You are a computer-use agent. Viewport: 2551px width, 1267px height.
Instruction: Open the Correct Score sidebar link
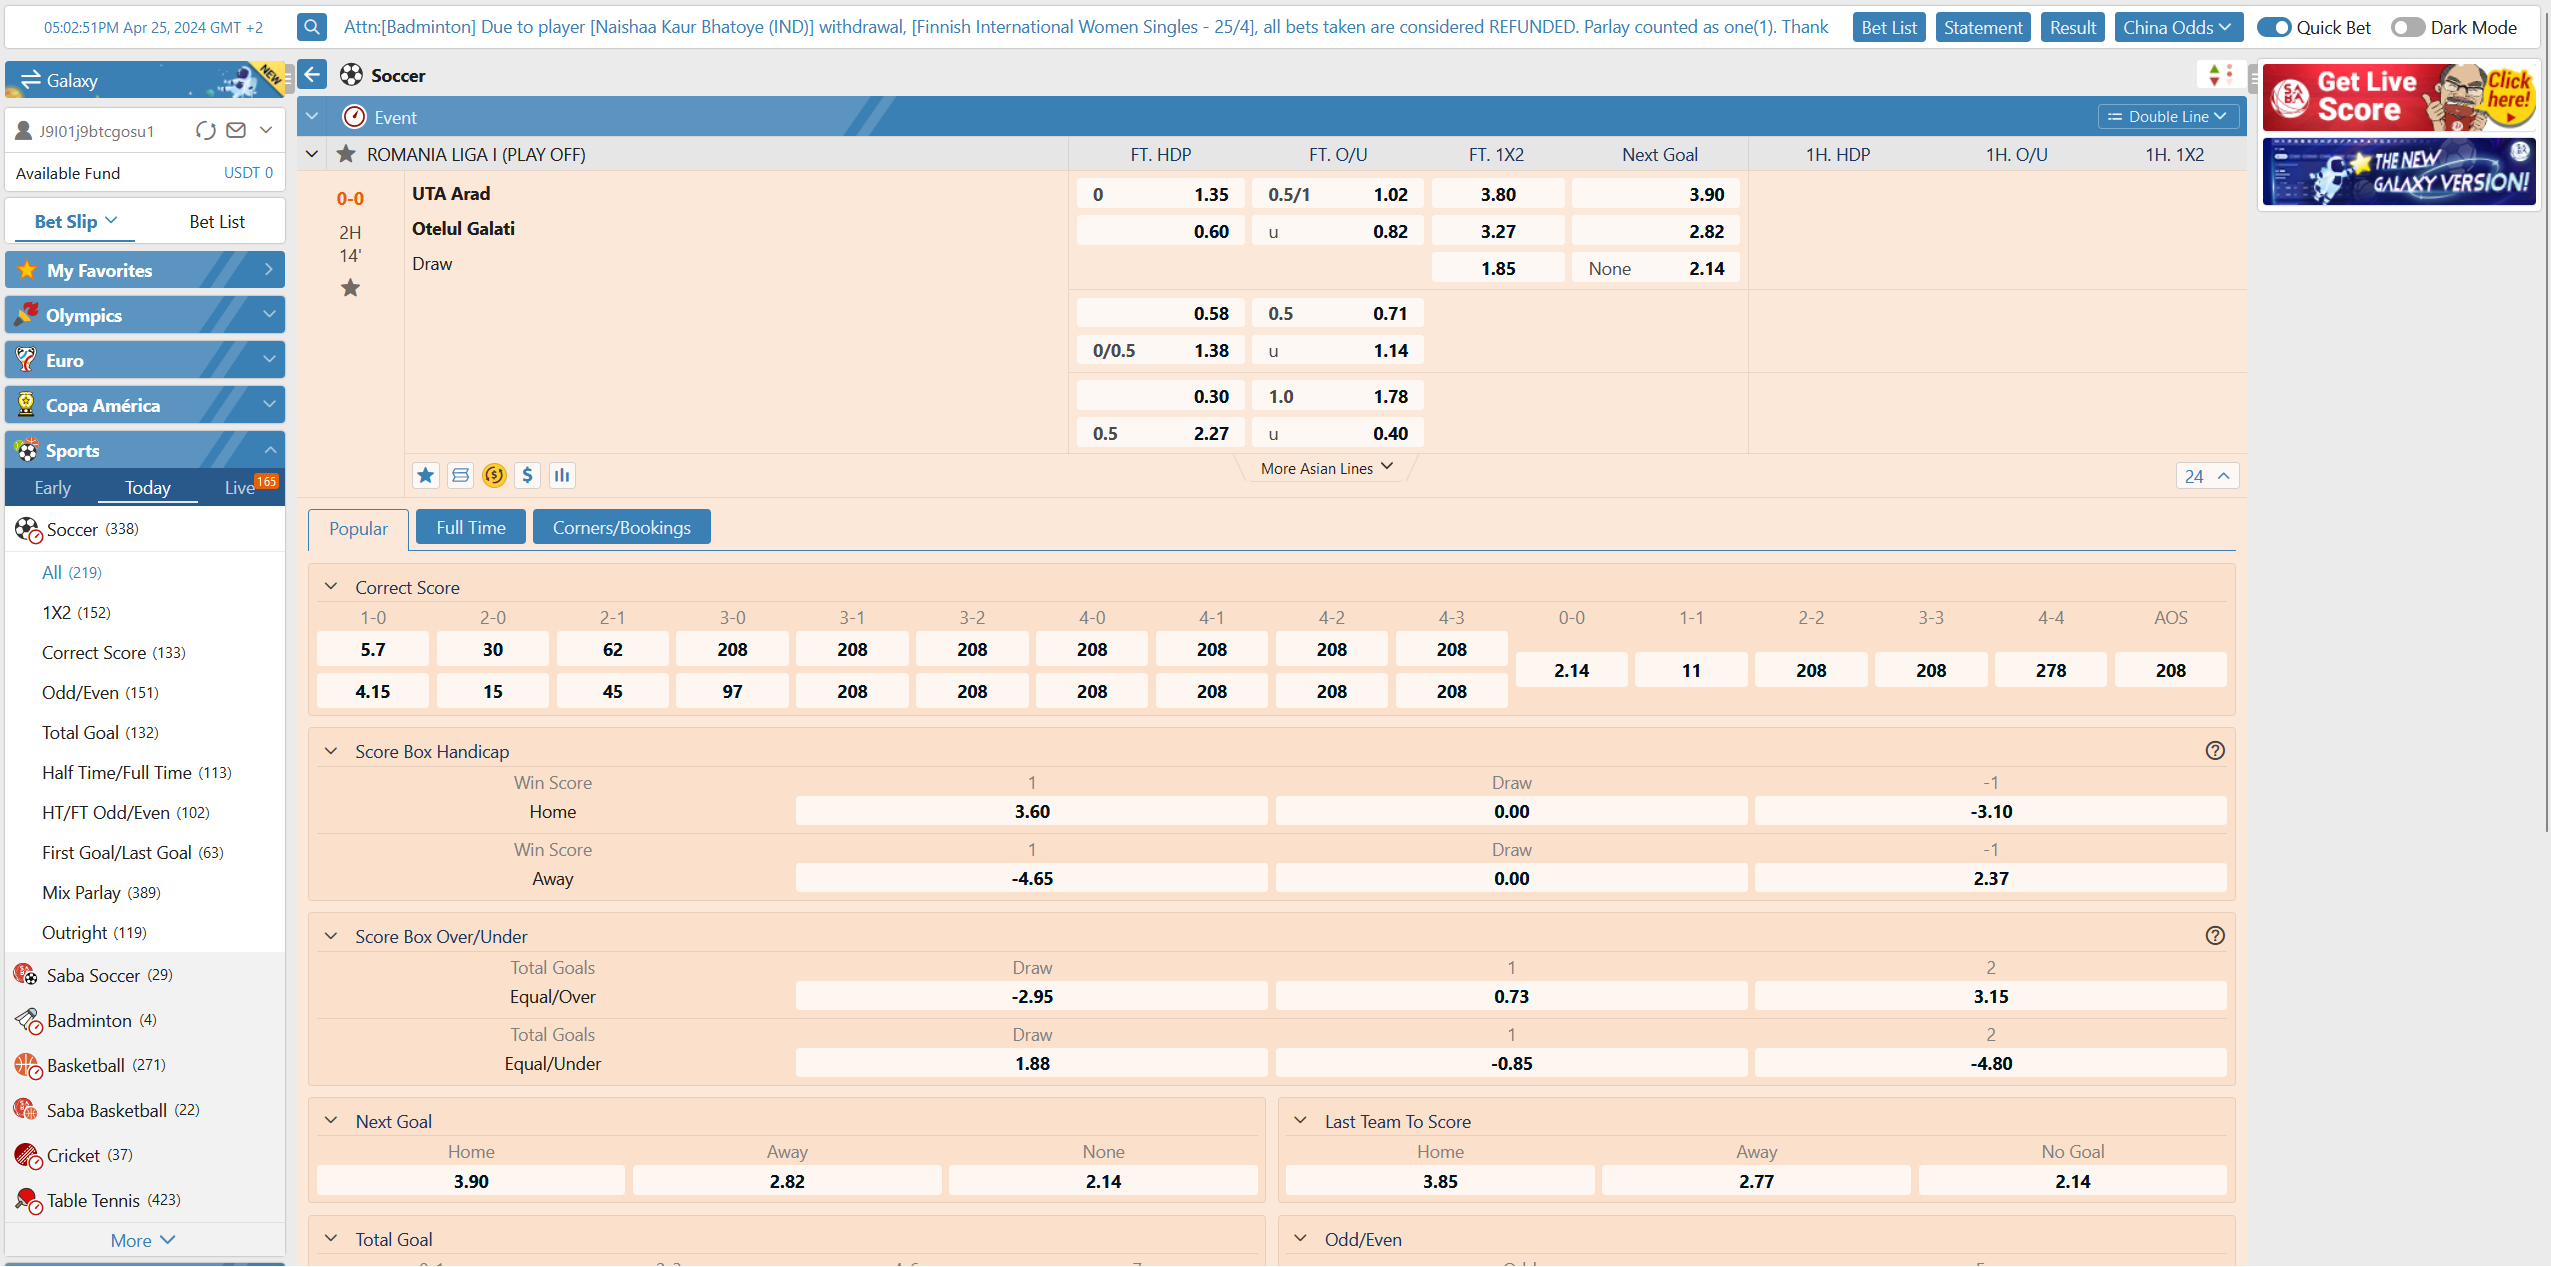(x=113, y=652)
